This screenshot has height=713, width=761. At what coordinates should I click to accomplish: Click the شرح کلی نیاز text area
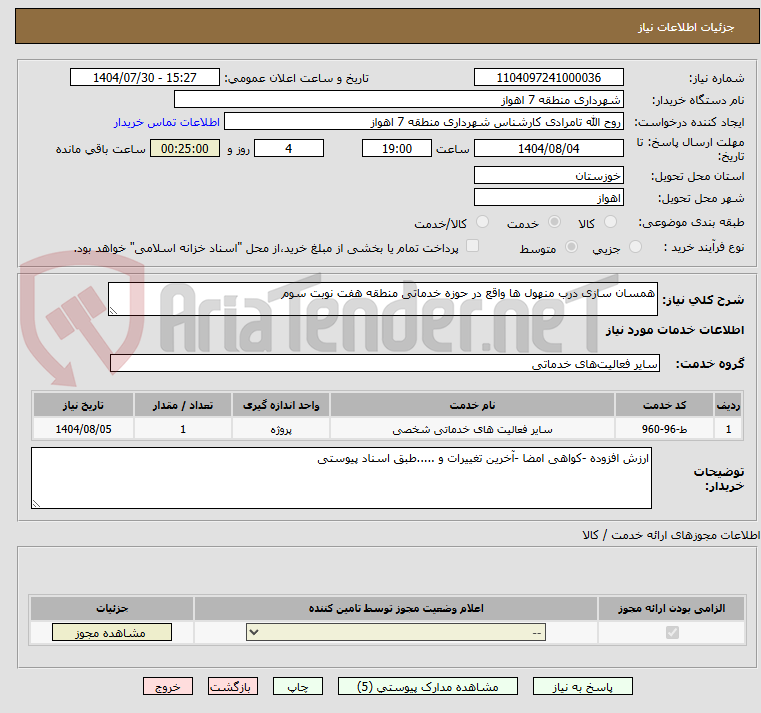(x=382, y=299)
